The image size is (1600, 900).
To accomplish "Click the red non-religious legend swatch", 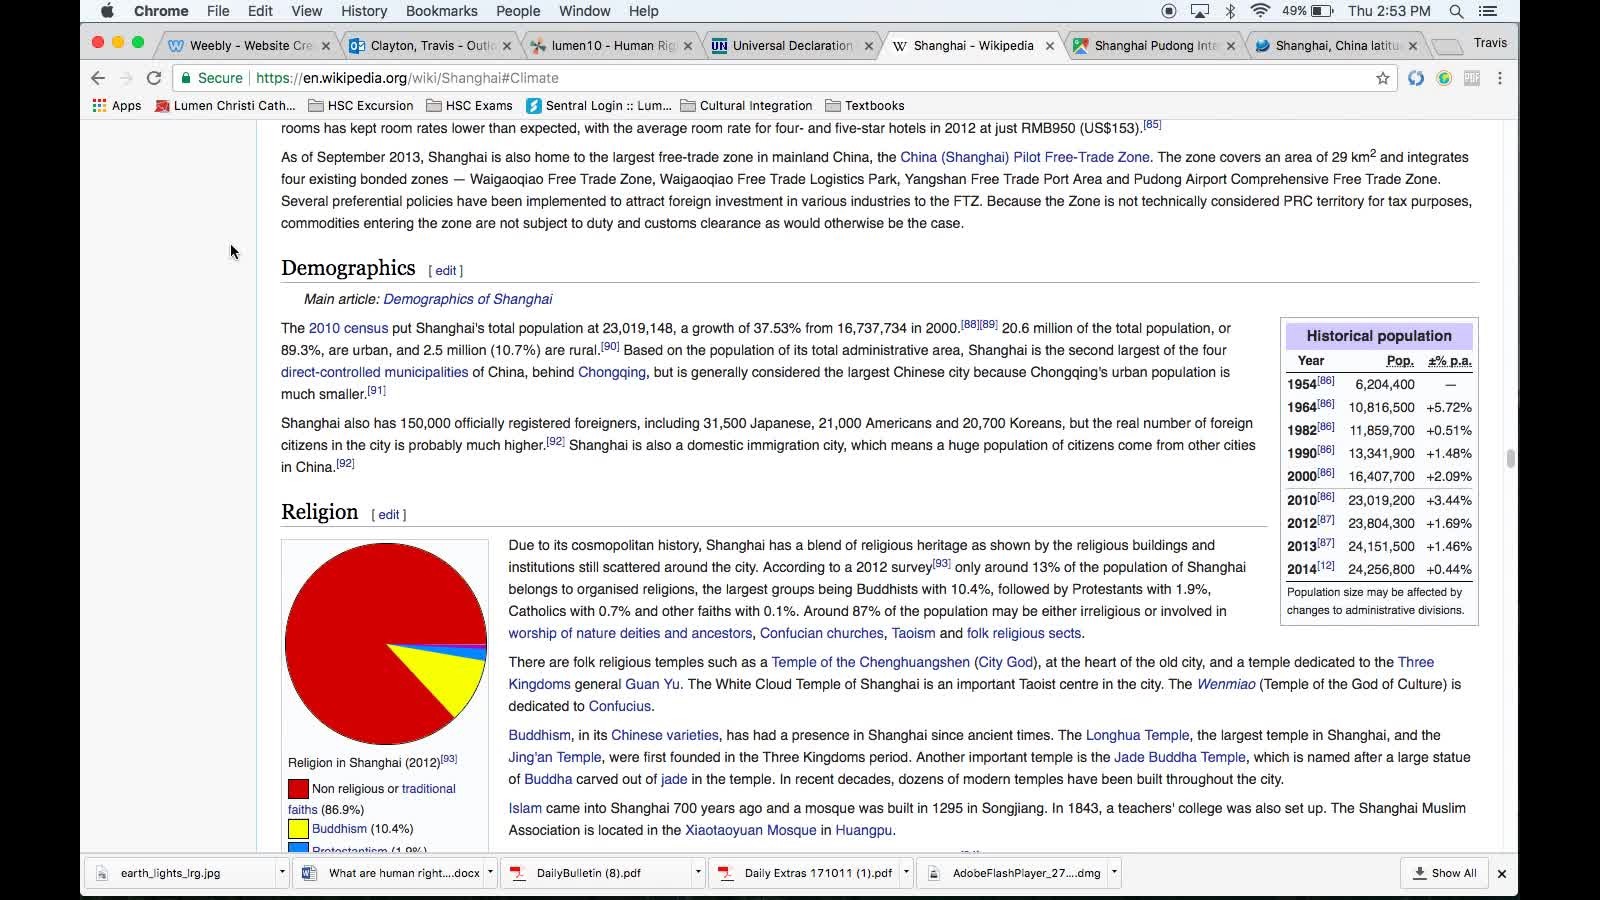I will click(298, 789).
